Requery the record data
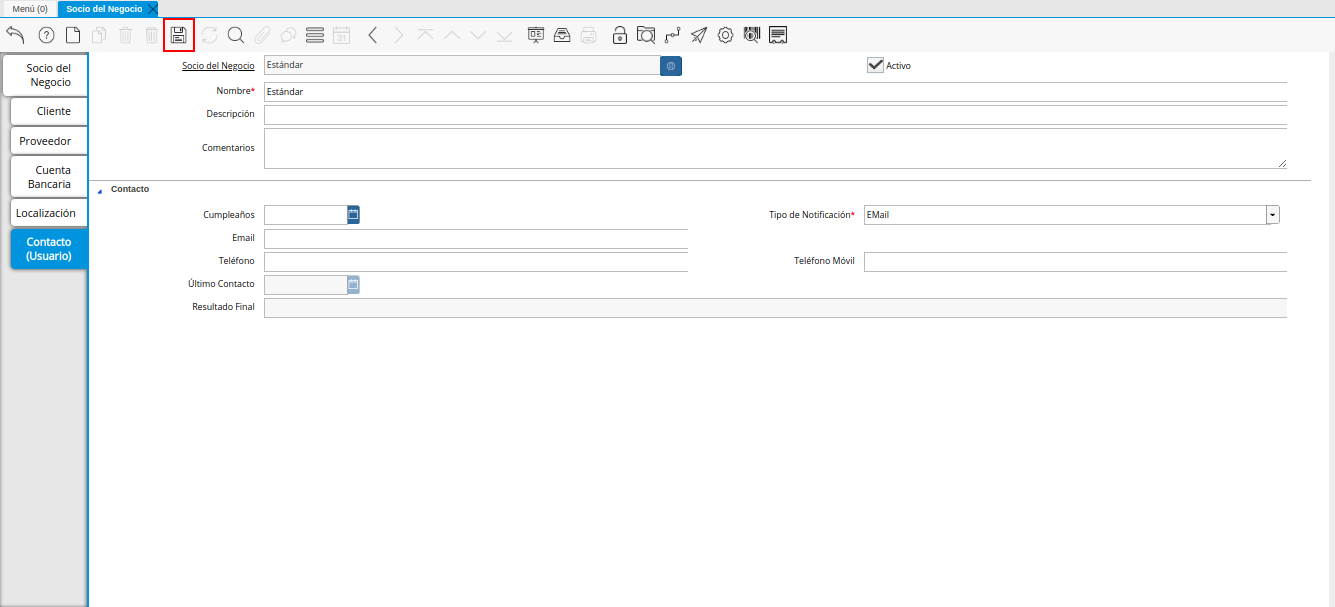The image size is (1335, 607). pyautogui.click(x=208, y=34)
